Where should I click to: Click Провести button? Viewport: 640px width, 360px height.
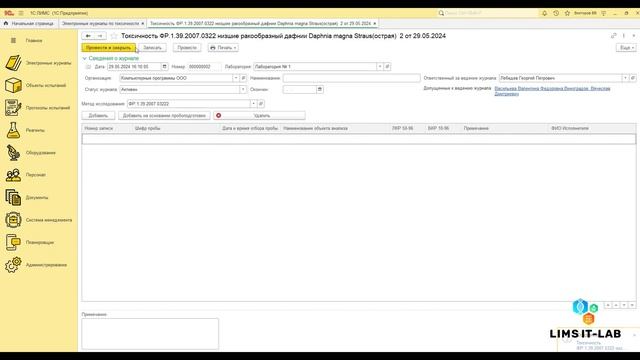[x=187, y=48]
